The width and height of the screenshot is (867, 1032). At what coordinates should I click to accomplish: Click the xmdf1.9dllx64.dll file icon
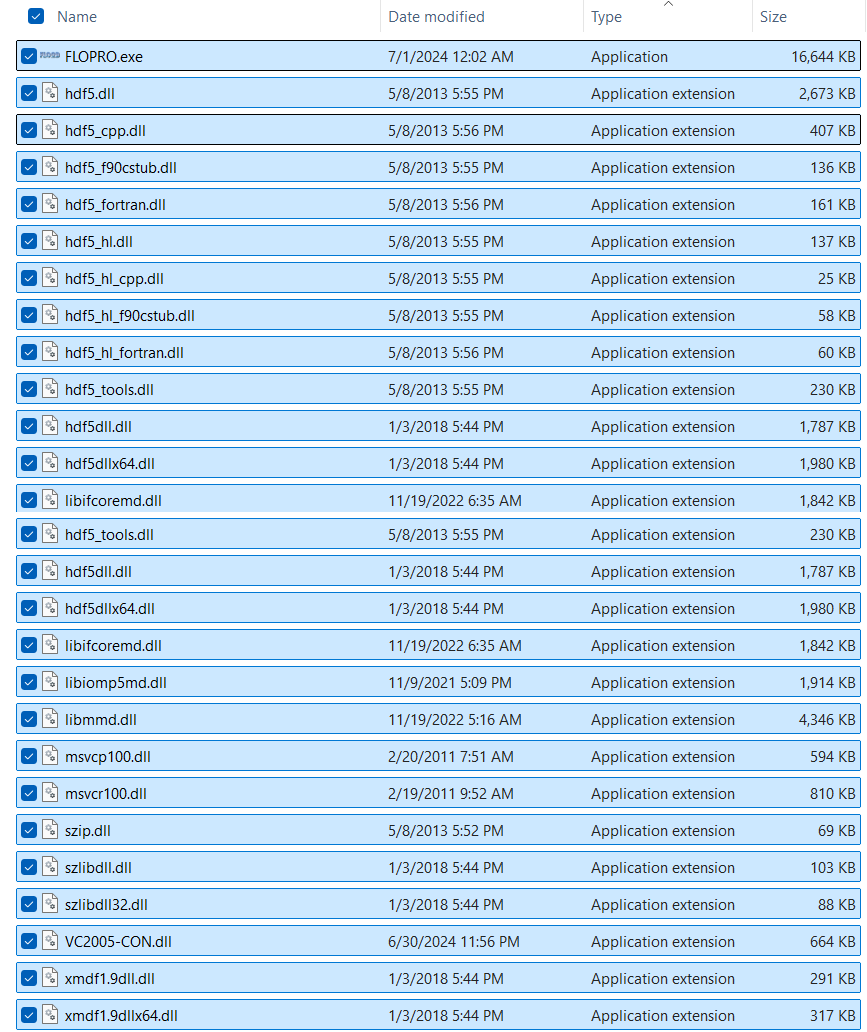[51, 1016]
